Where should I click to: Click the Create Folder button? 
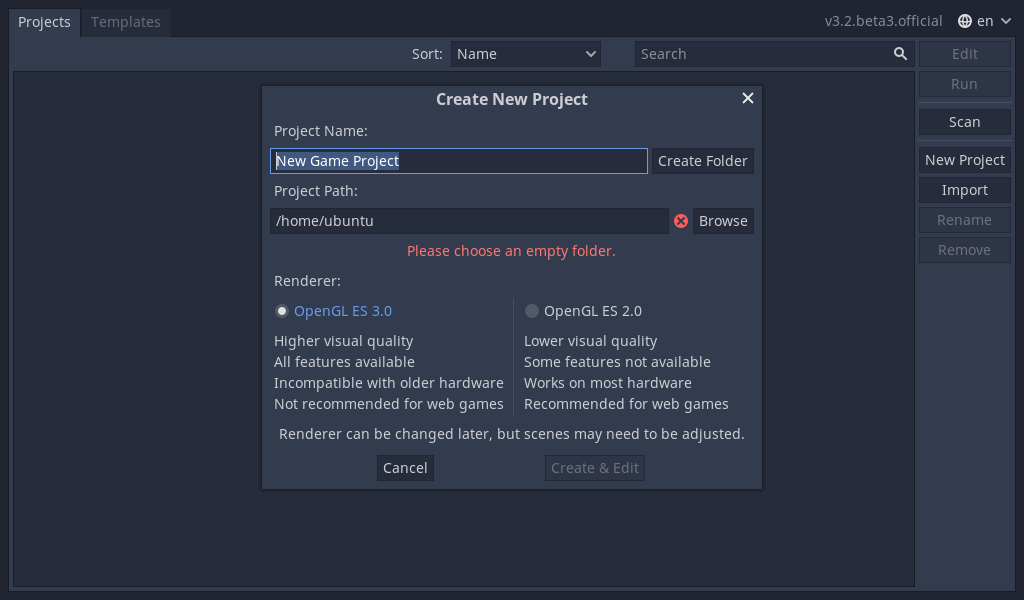[703, 161]
